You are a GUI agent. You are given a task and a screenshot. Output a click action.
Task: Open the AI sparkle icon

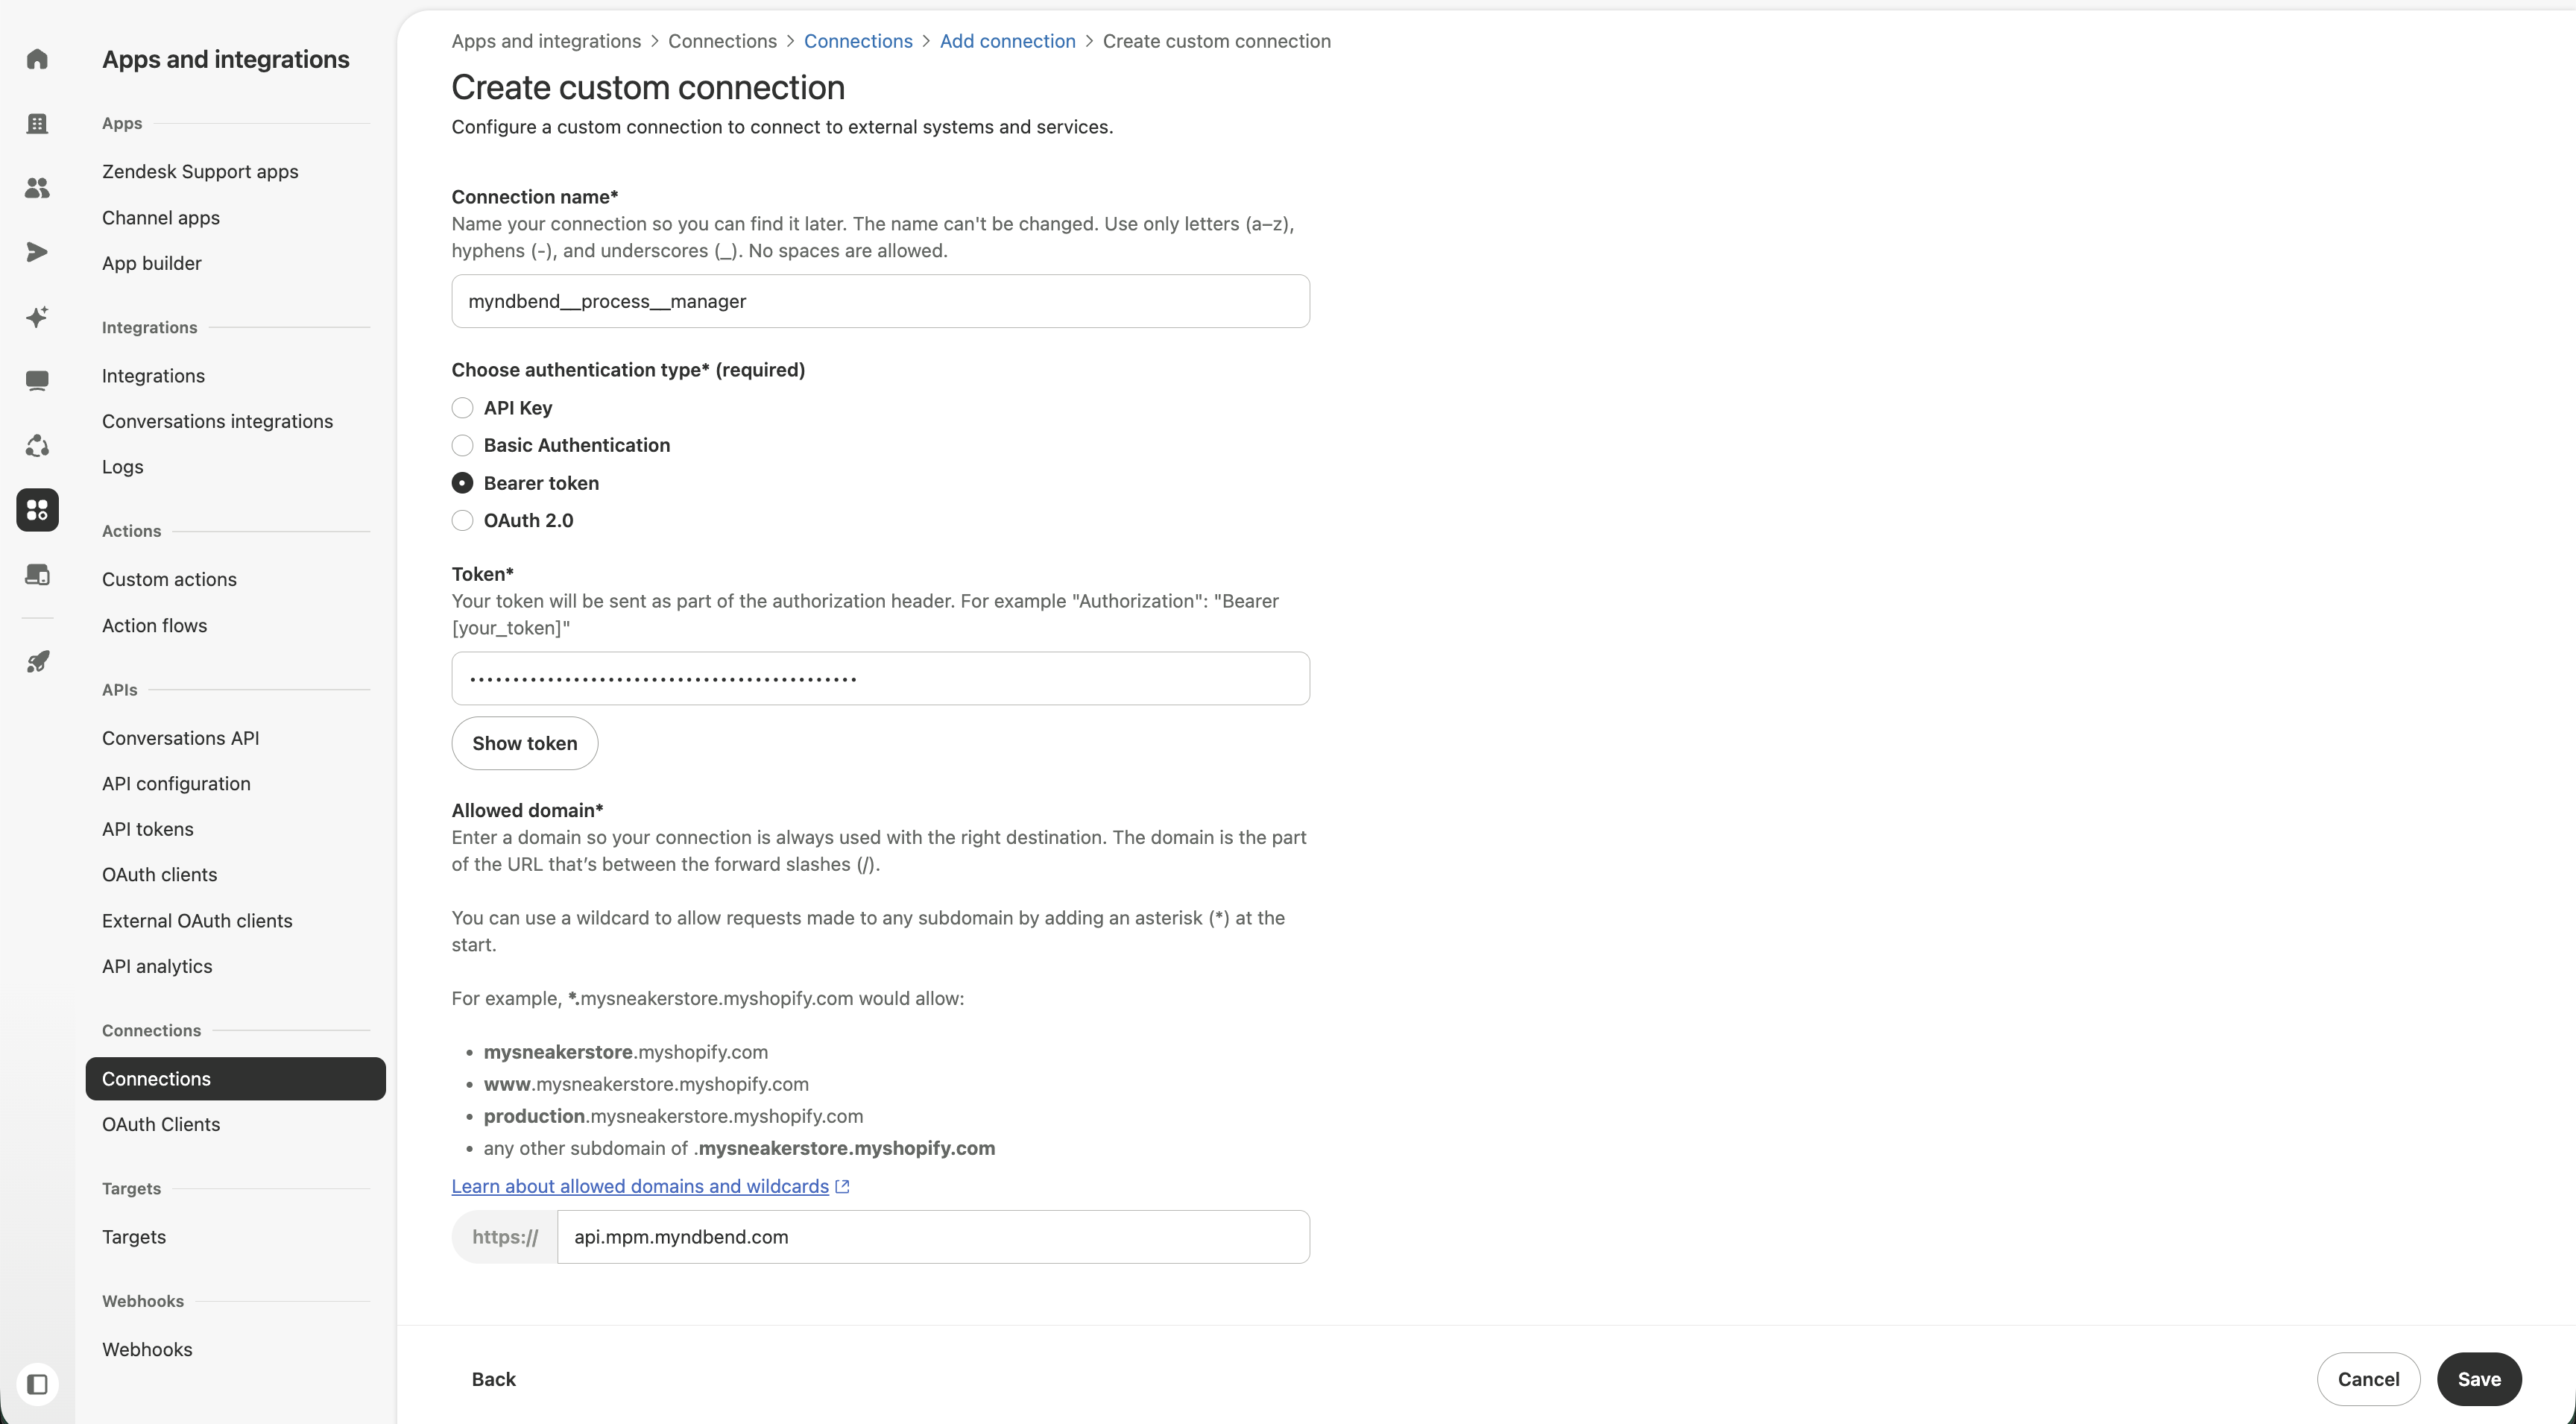point(37,317)
